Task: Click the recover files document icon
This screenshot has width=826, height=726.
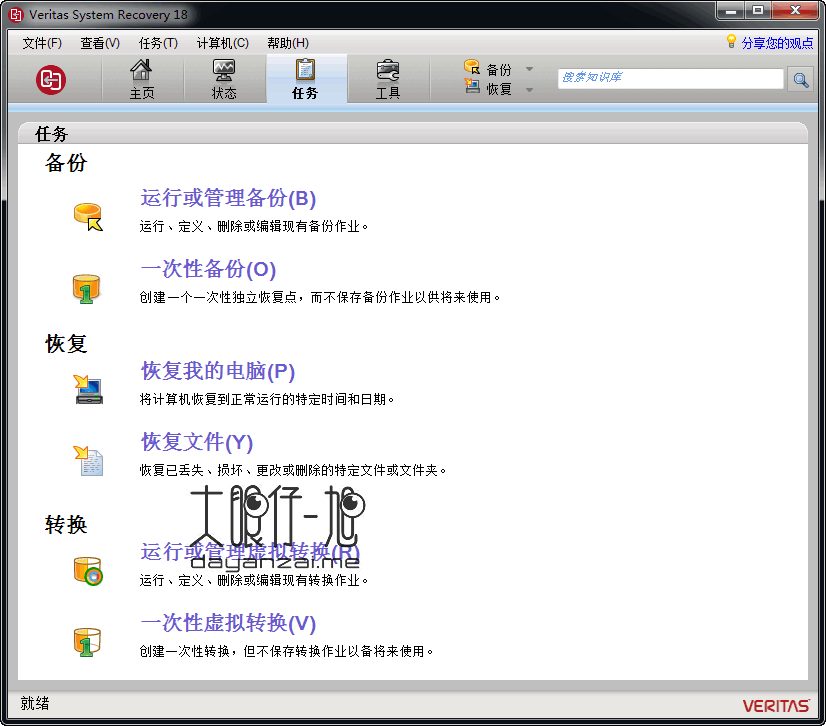Action: click(88, 460)
